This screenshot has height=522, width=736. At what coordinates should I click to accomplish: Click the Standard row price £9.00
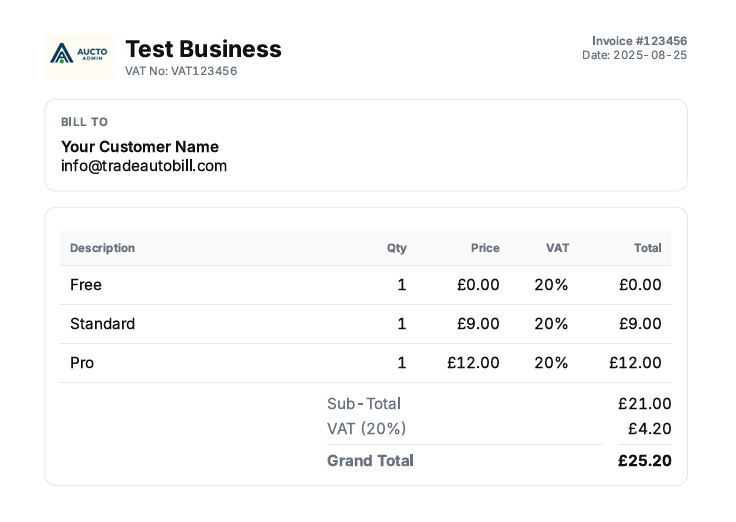click(478, 323)
